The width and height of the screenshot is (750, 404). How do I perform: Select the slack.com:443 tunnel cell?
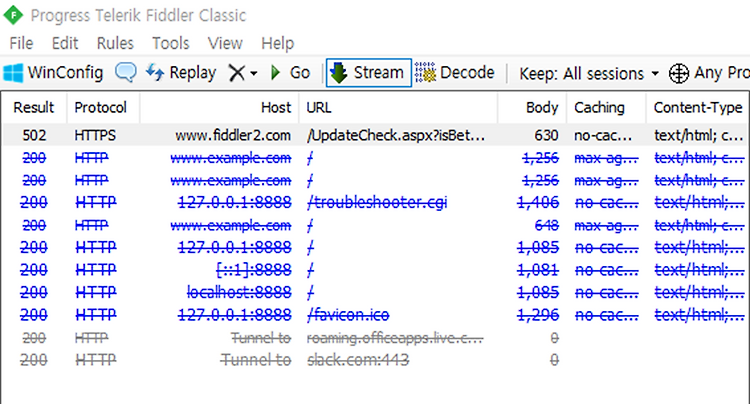click(x=358, y=360)
